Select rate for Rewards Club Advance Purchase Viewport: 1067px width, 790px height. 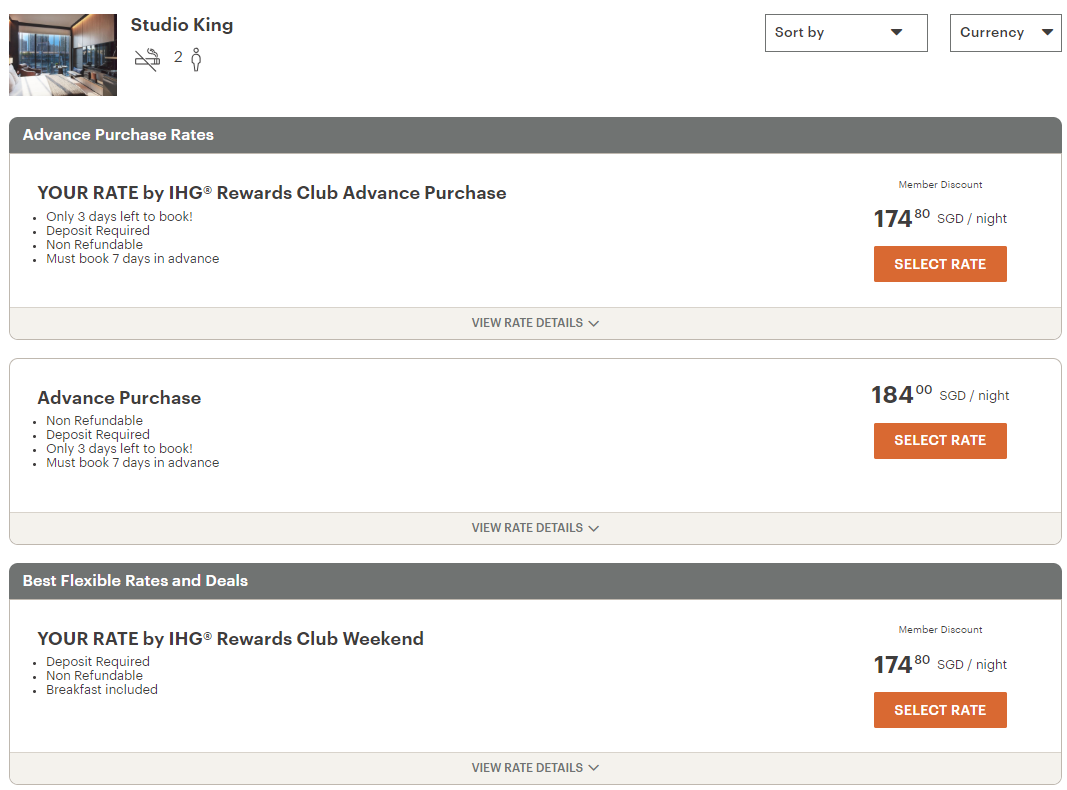click(x=939, y=264)
